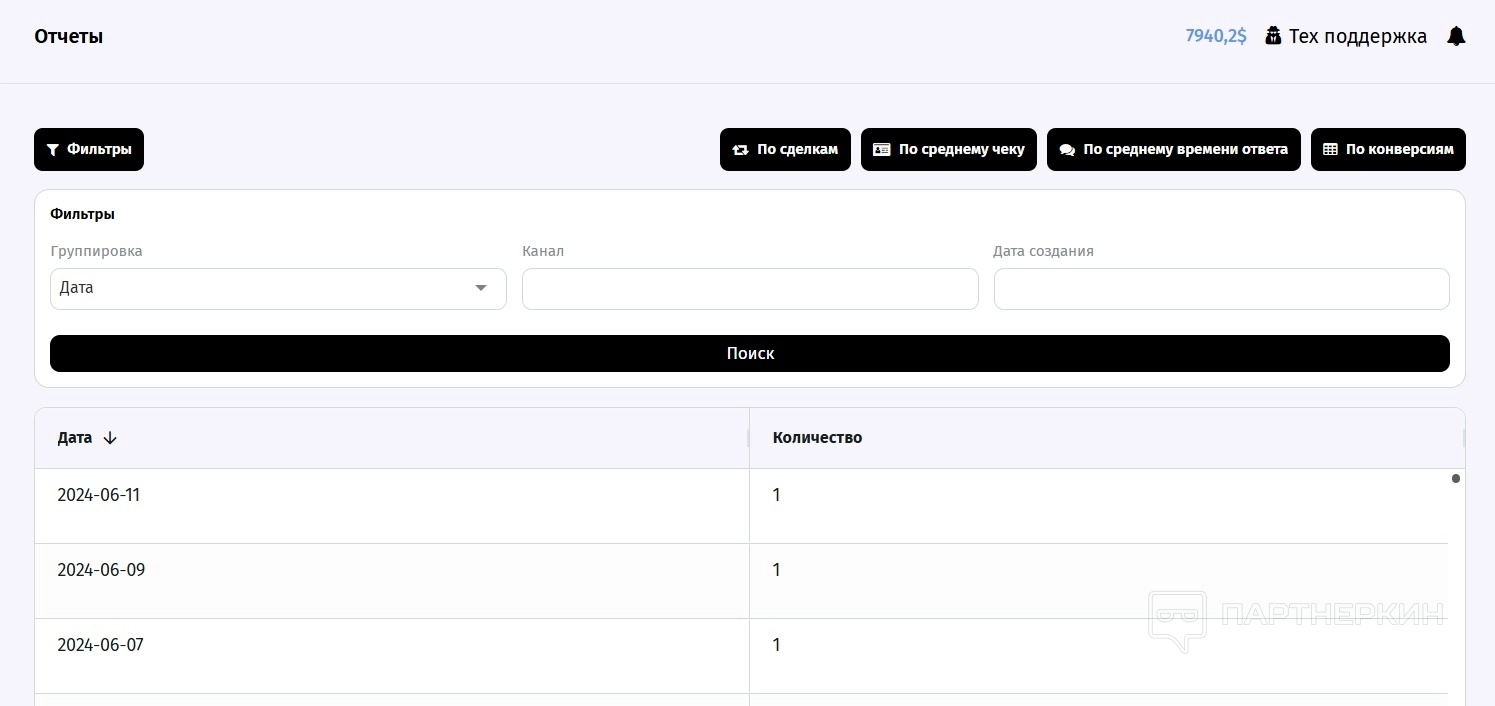Viewport: 1495px width, 706px height.
Task: Expand grouping options via the caret arrow
Action: coord(481,288)
